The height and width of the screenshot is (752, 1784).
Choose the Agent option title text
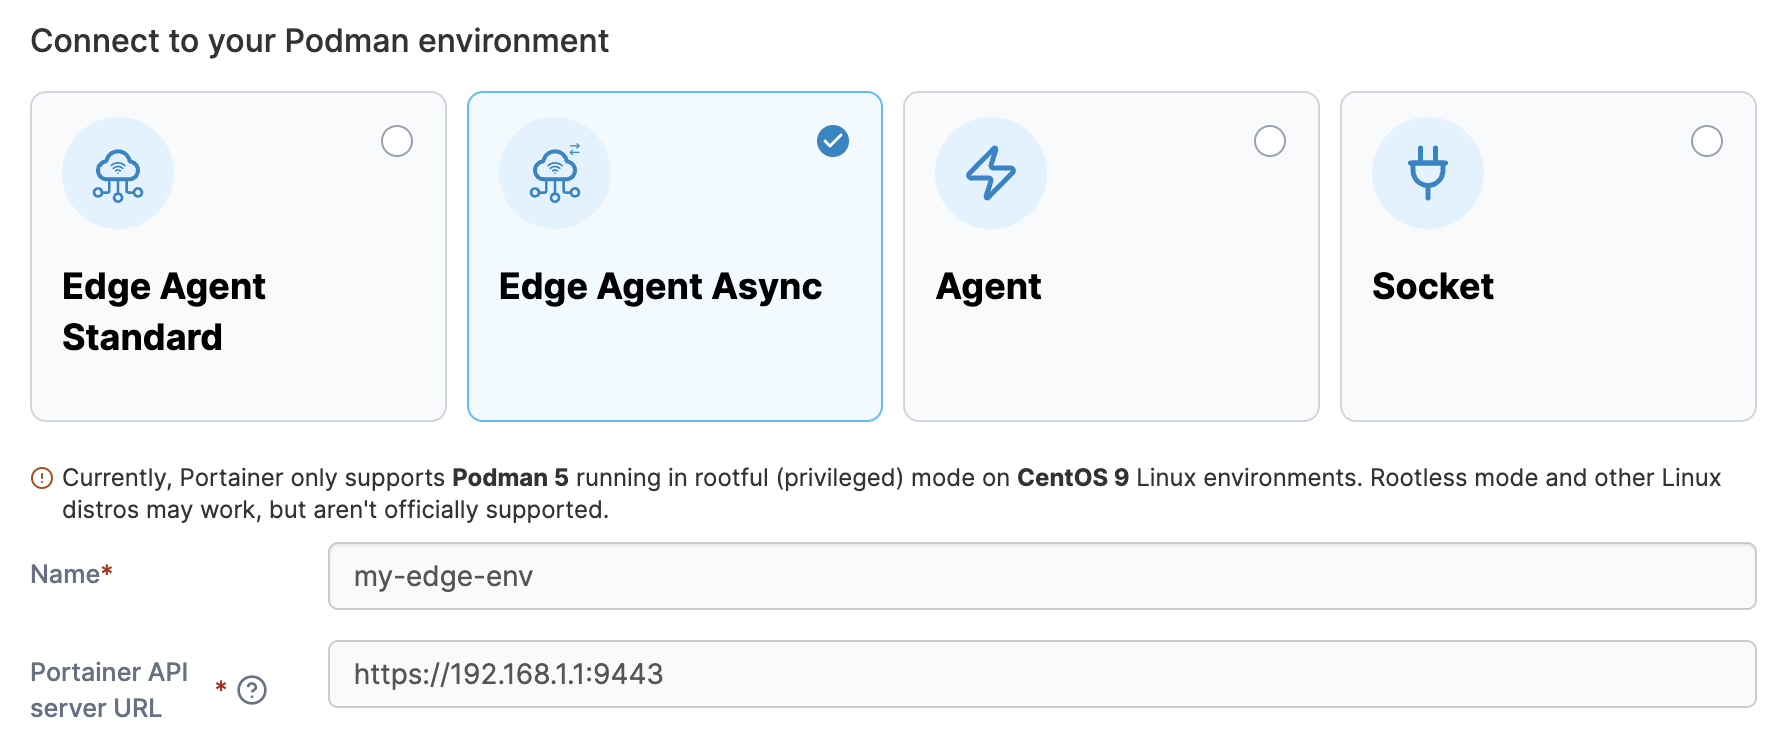coord(988,287)
